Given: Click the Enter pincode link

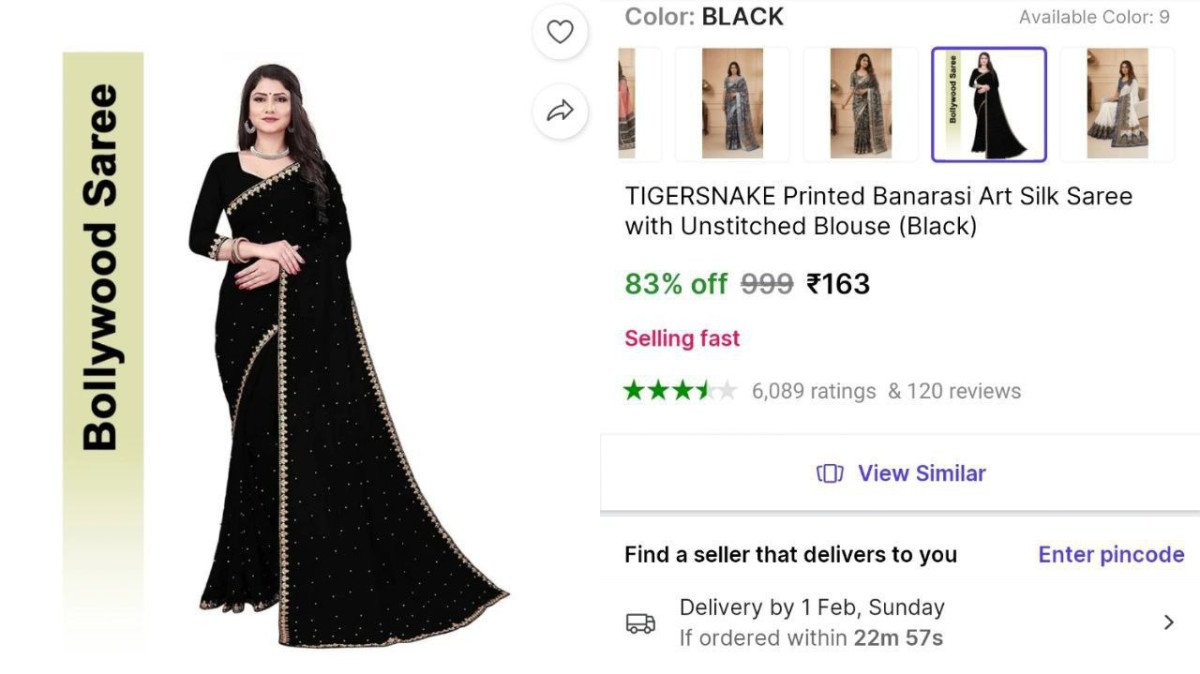Looking at the screenshot, I should coord(1110,554).
